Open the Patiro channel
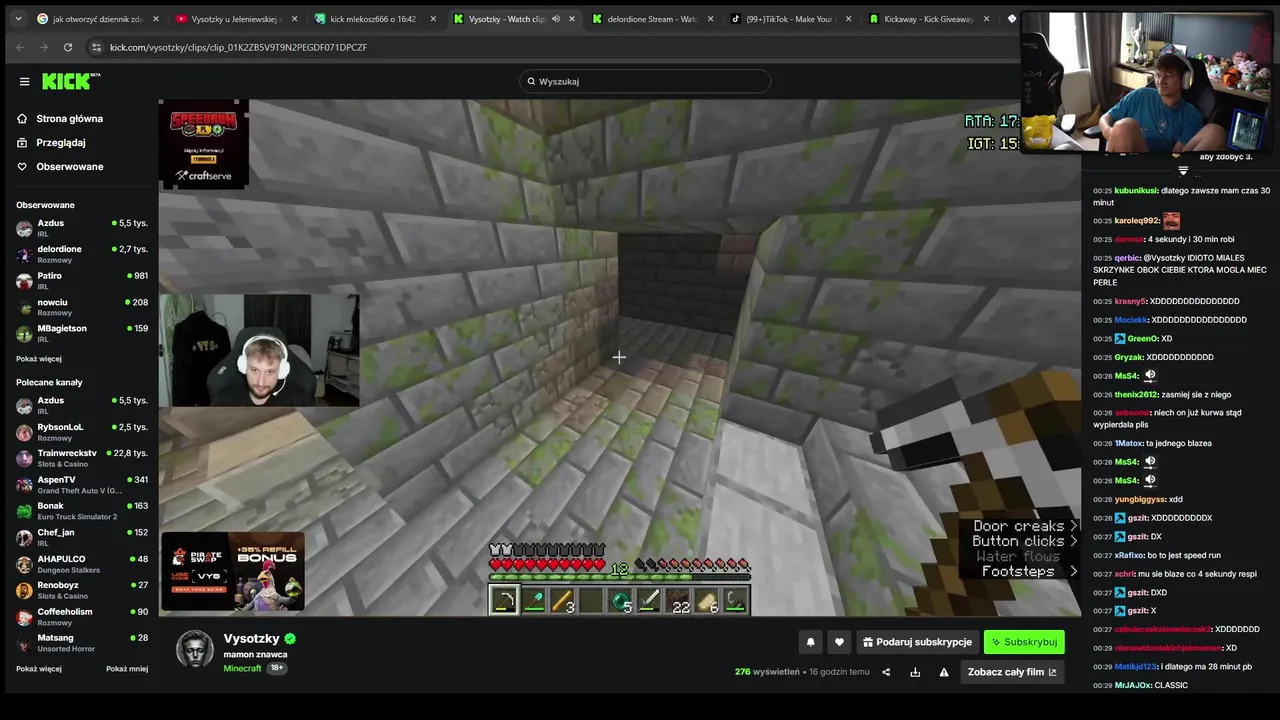1280x720 pixels. [82, 280]
